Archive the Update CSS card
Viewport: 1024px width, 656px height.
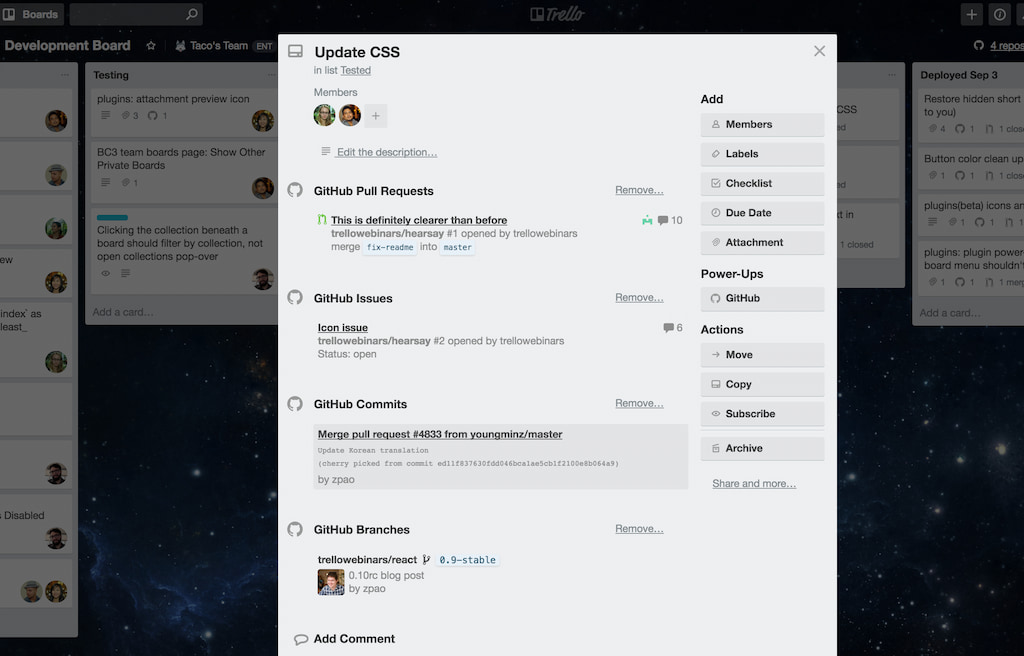tap(762, 448)
